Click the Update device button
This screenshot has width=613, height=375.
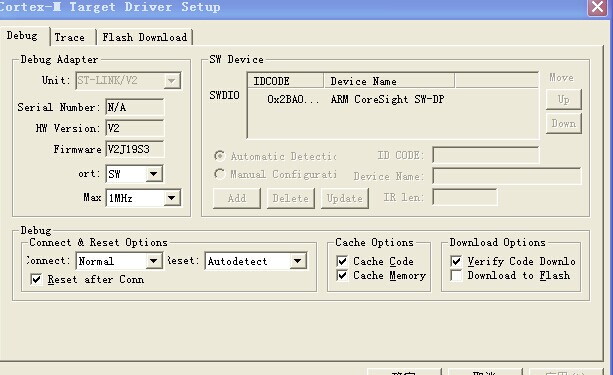pyautogui.click(x=345, y=198)
